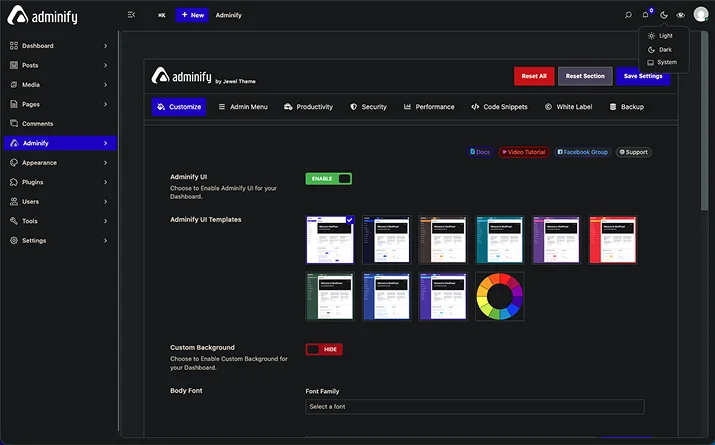Switch to the Performance tab
The width and height of the screenshot is (715, 445).
429,107
